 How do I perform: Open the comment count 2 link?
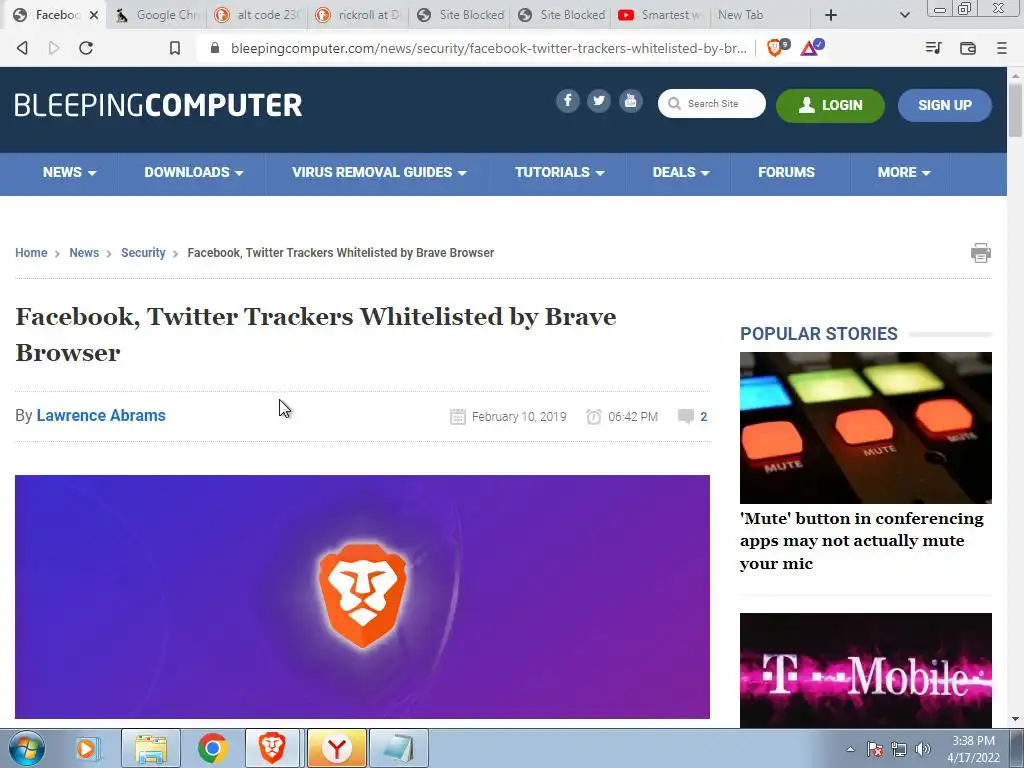point(703,417)
